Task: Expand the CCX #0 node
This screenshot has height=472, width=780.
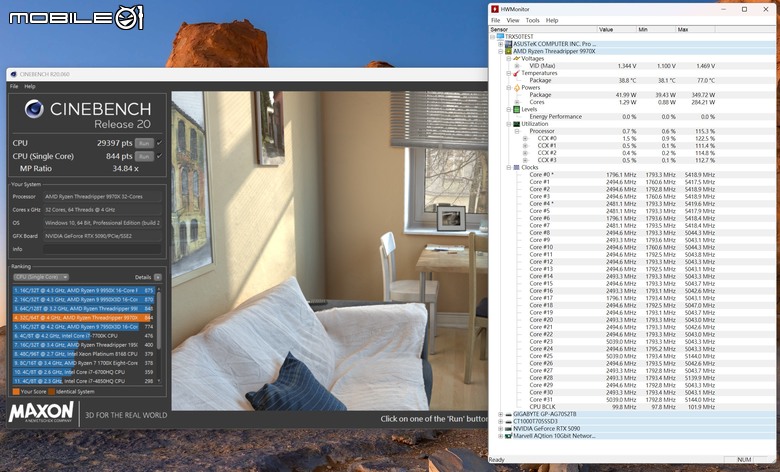Action: [x=525, y=138]
